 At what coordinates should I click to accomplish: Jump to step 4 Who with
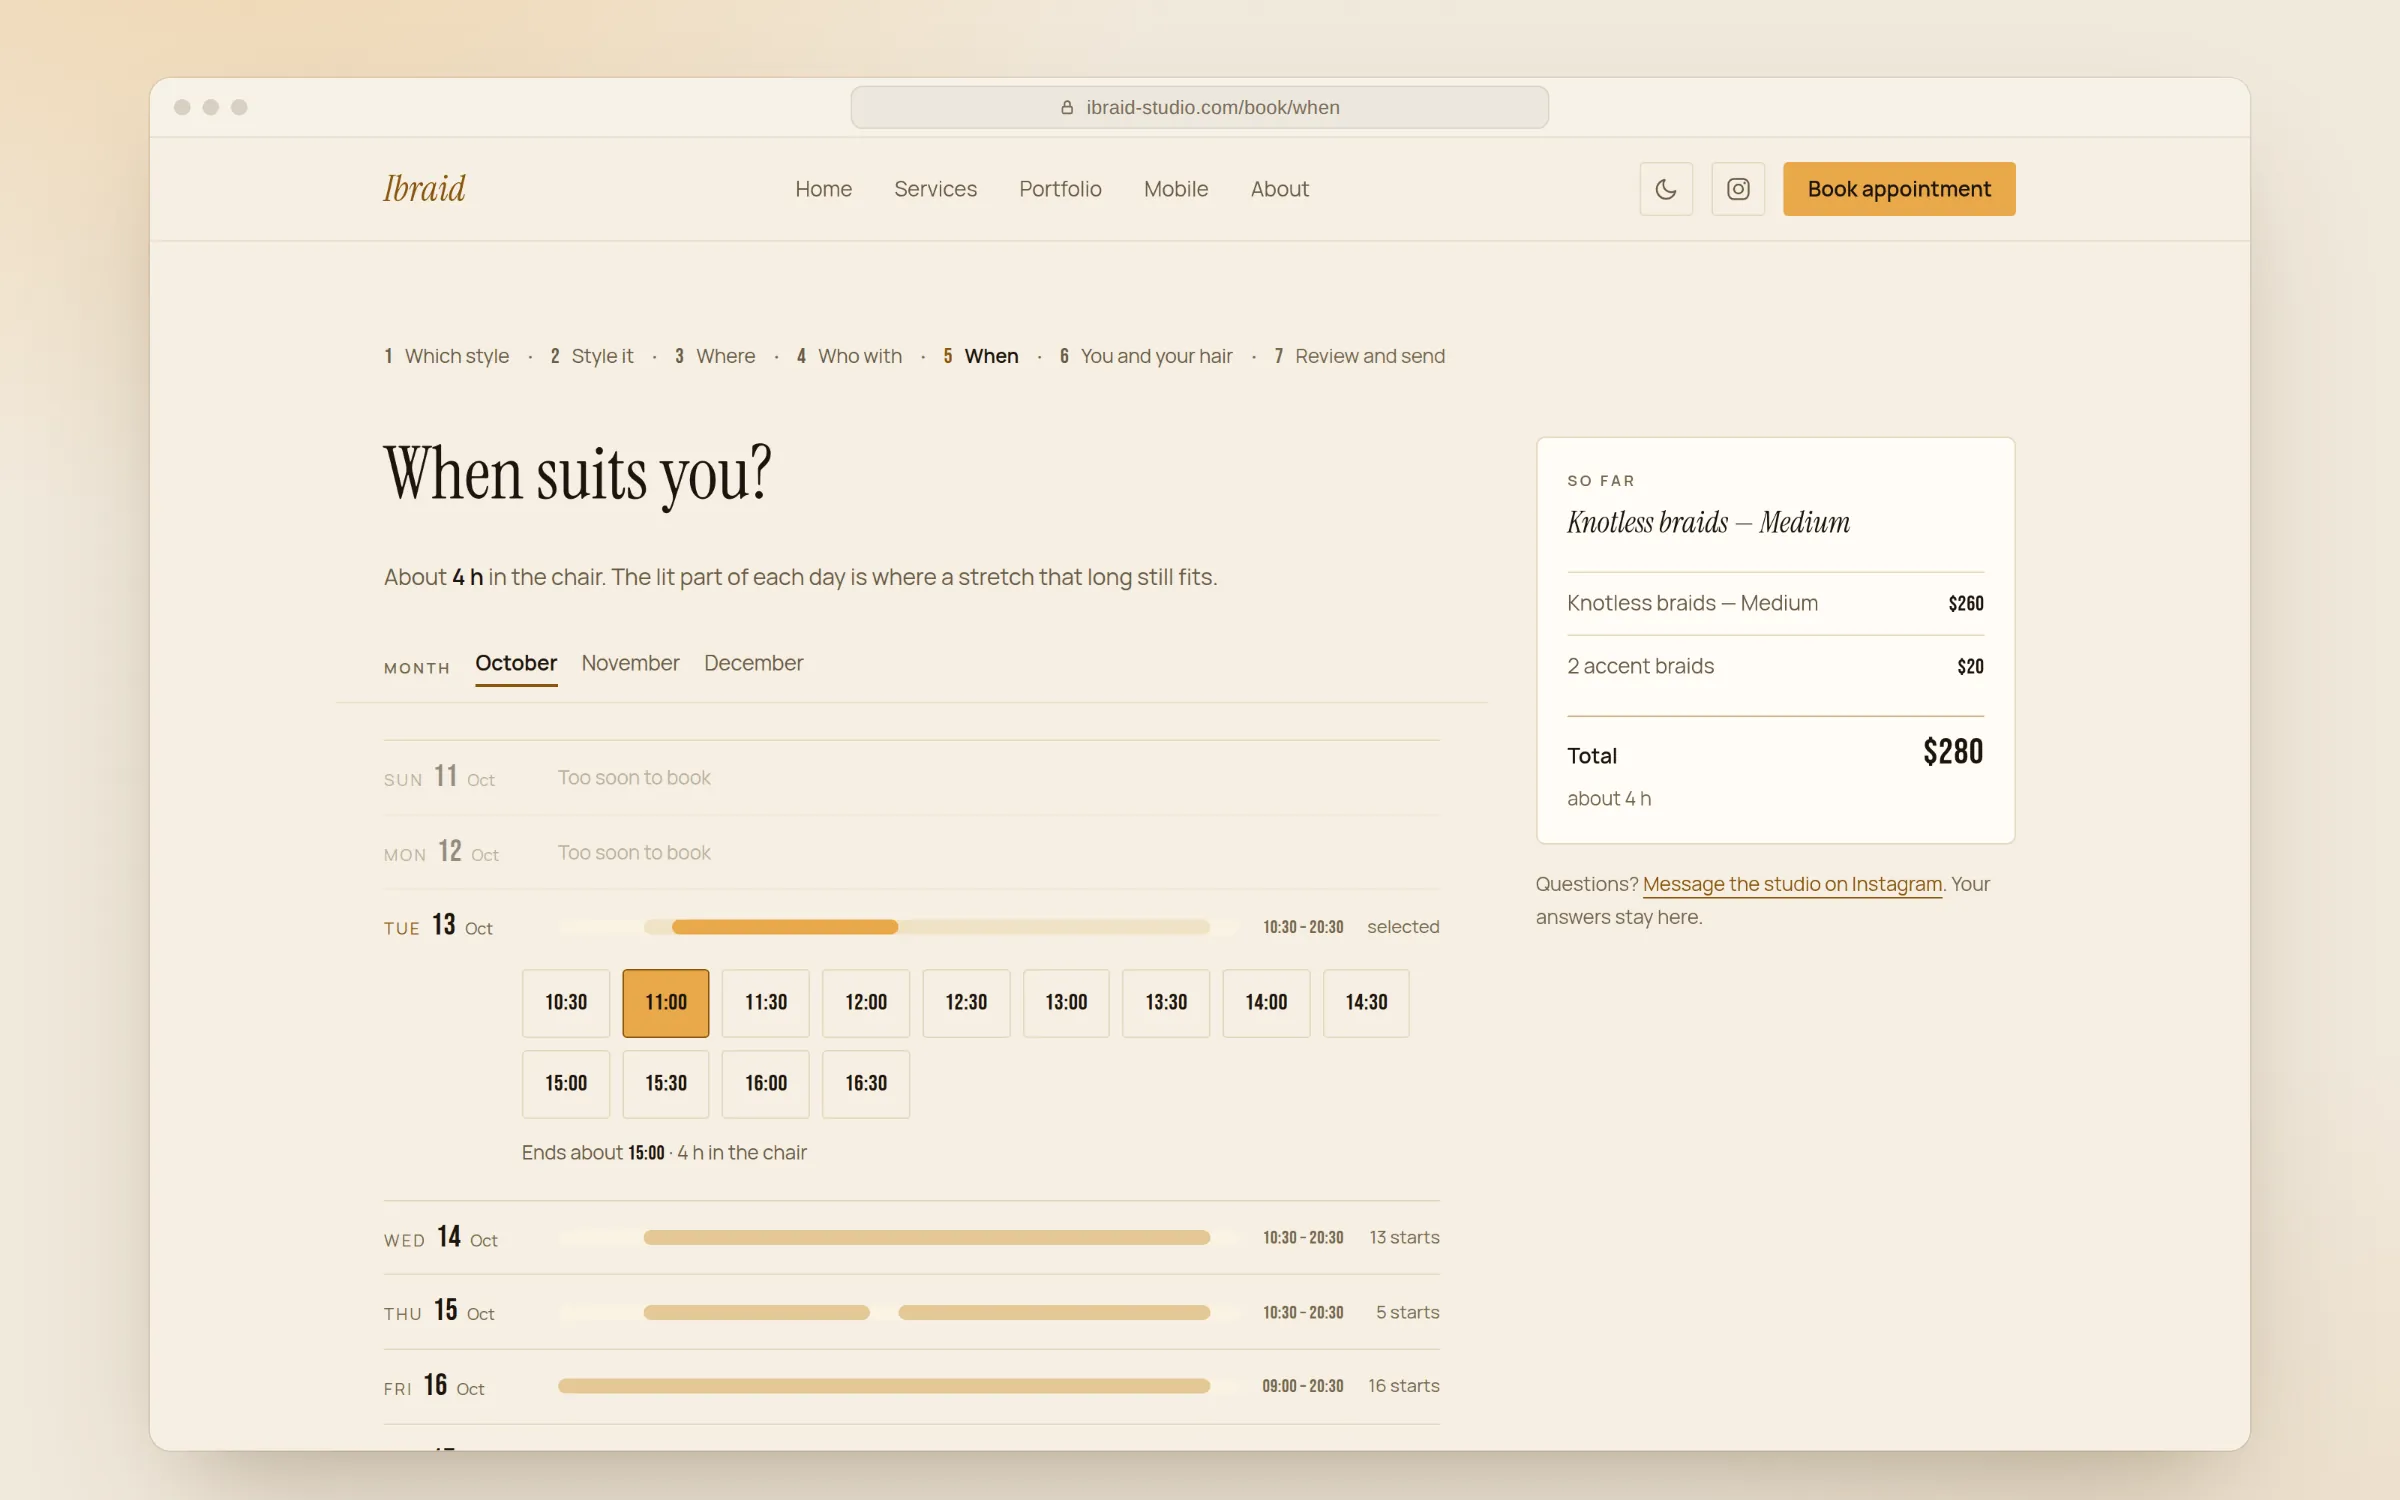849,356
